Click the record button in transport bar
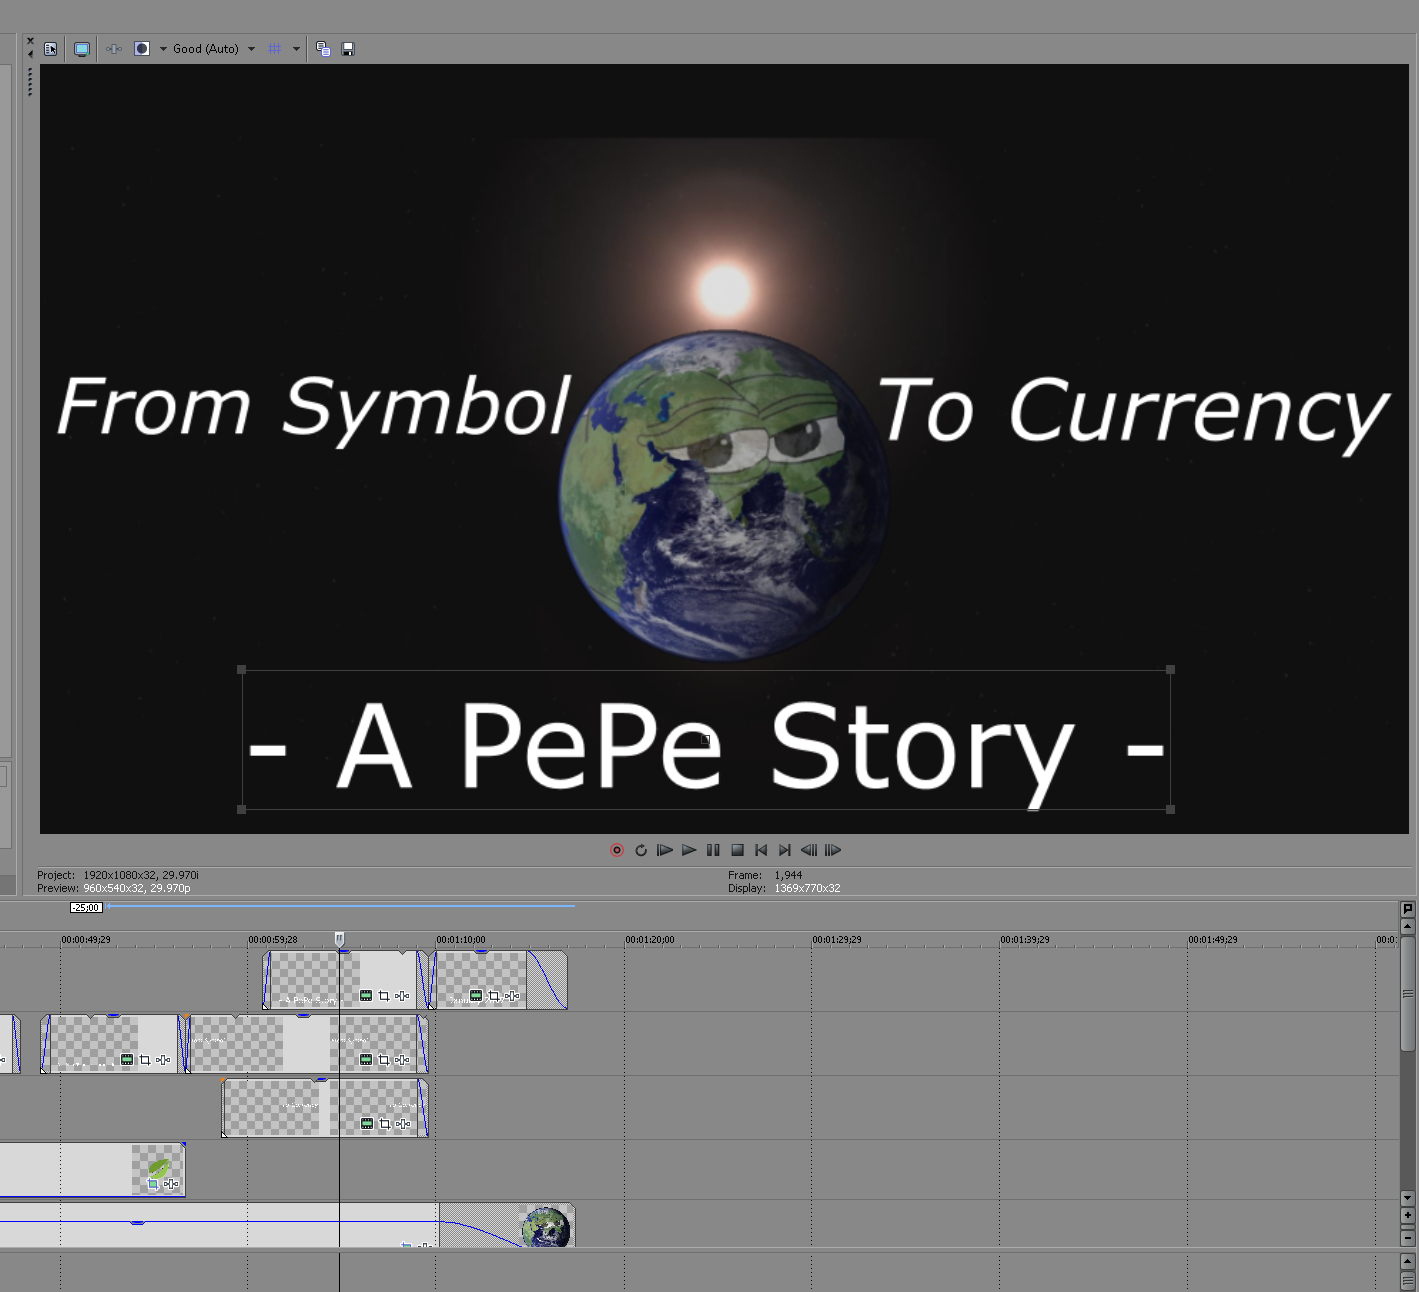1419x1292 pixels. click(617, 850)
